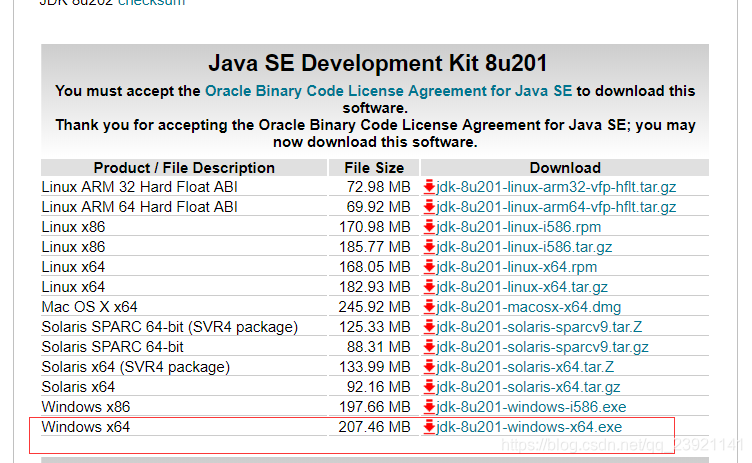Click red download arrow for linux-arm32-vfp-hflt.tar.gz

[x=429, y=187]
